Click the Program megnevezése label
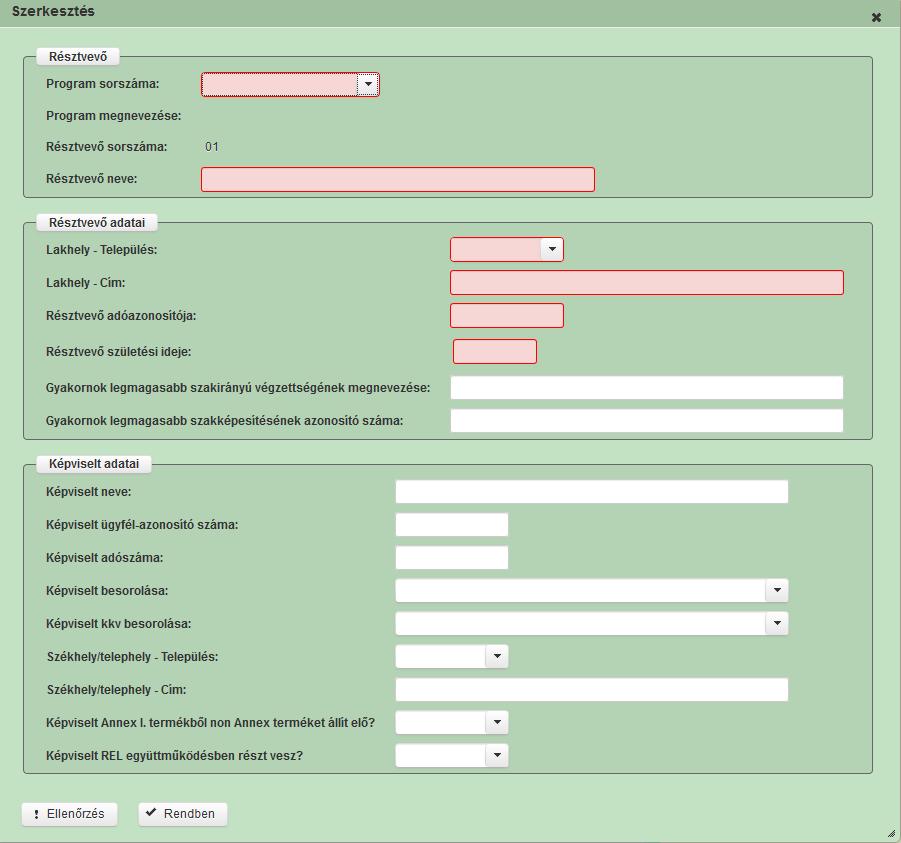Image resolution: width=901 pixels, height=843 pixels. pyautogui.click(x=114, y=116)
